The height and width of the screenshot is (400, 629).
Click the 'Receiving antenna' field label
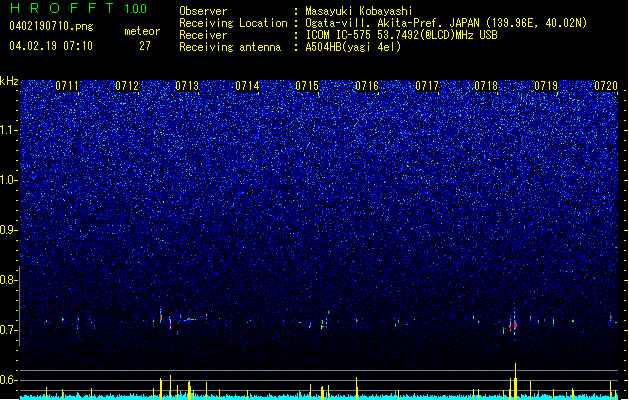pyautogui.click(x=230, y=47)
